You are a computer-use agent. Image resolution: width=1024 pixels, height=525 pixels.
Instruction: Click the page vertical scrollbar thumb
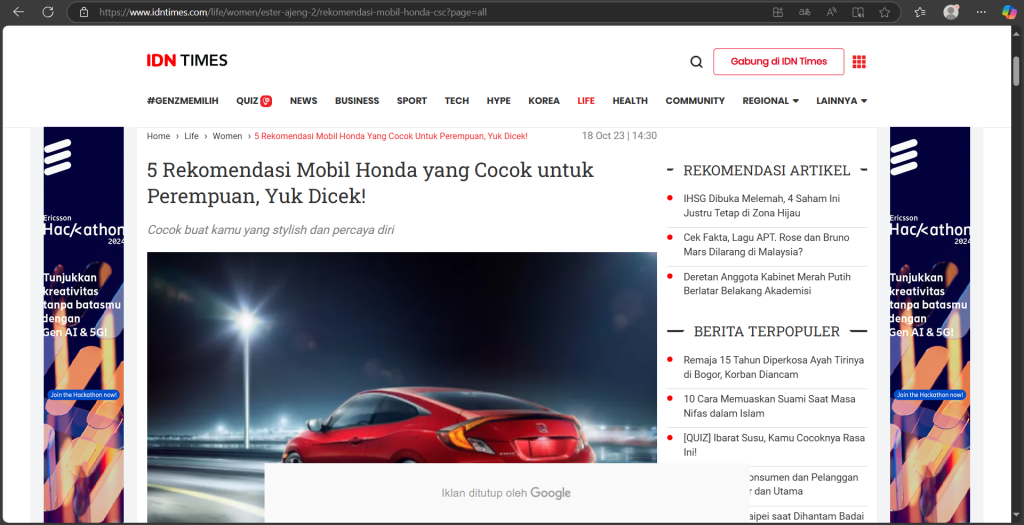(1016, 71)
